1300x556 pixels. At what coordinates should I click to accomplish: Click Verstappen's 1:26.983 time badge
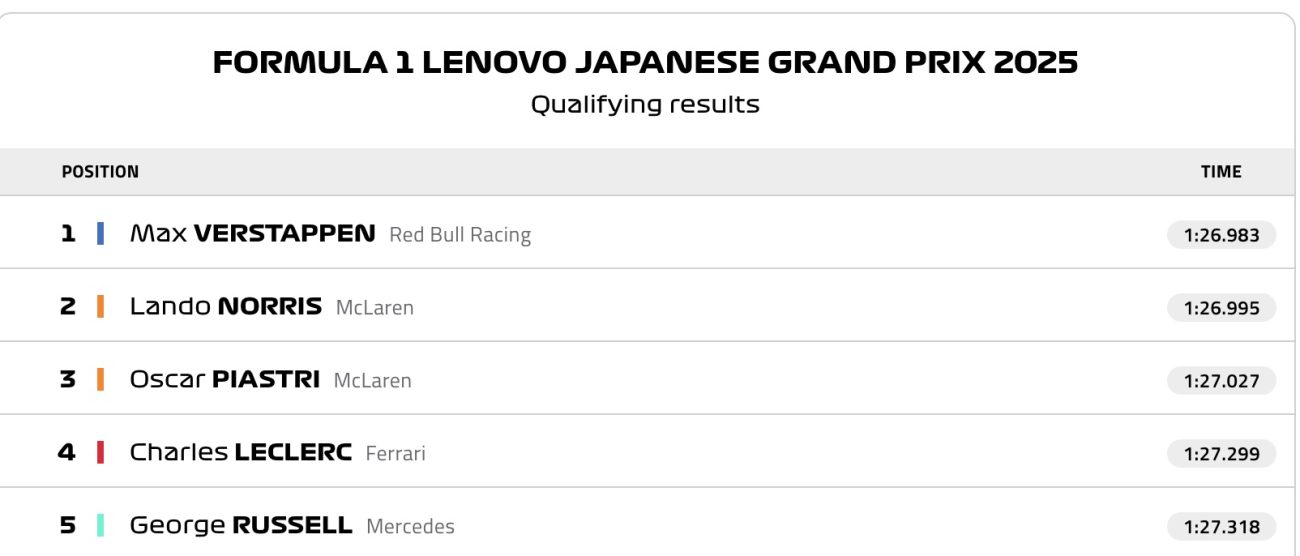[1221, 235]
